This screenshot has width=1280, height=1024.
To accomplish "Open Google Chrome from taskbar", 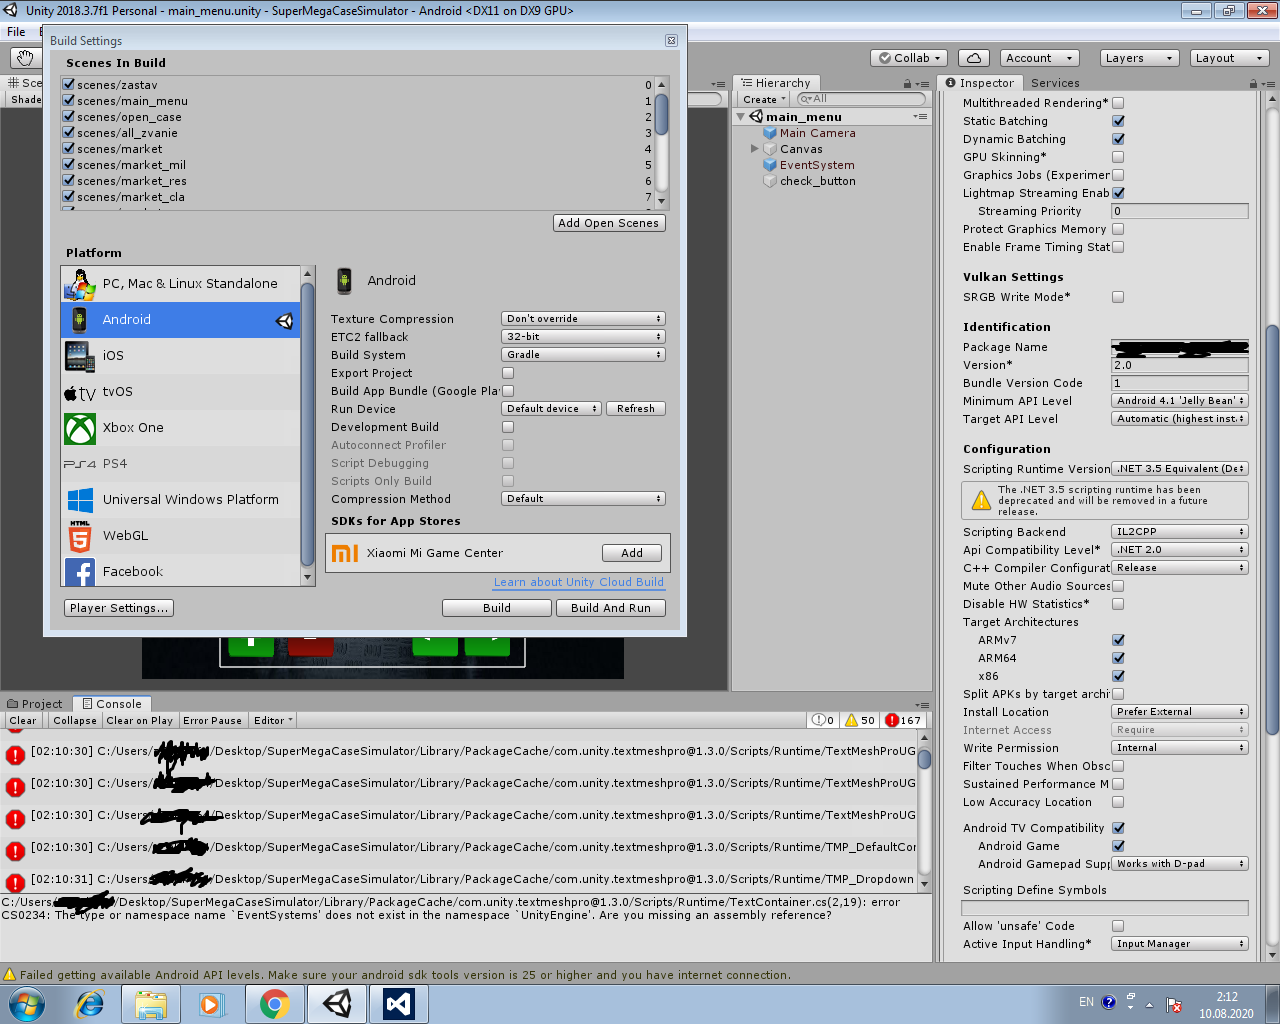I will [274, 1004].
